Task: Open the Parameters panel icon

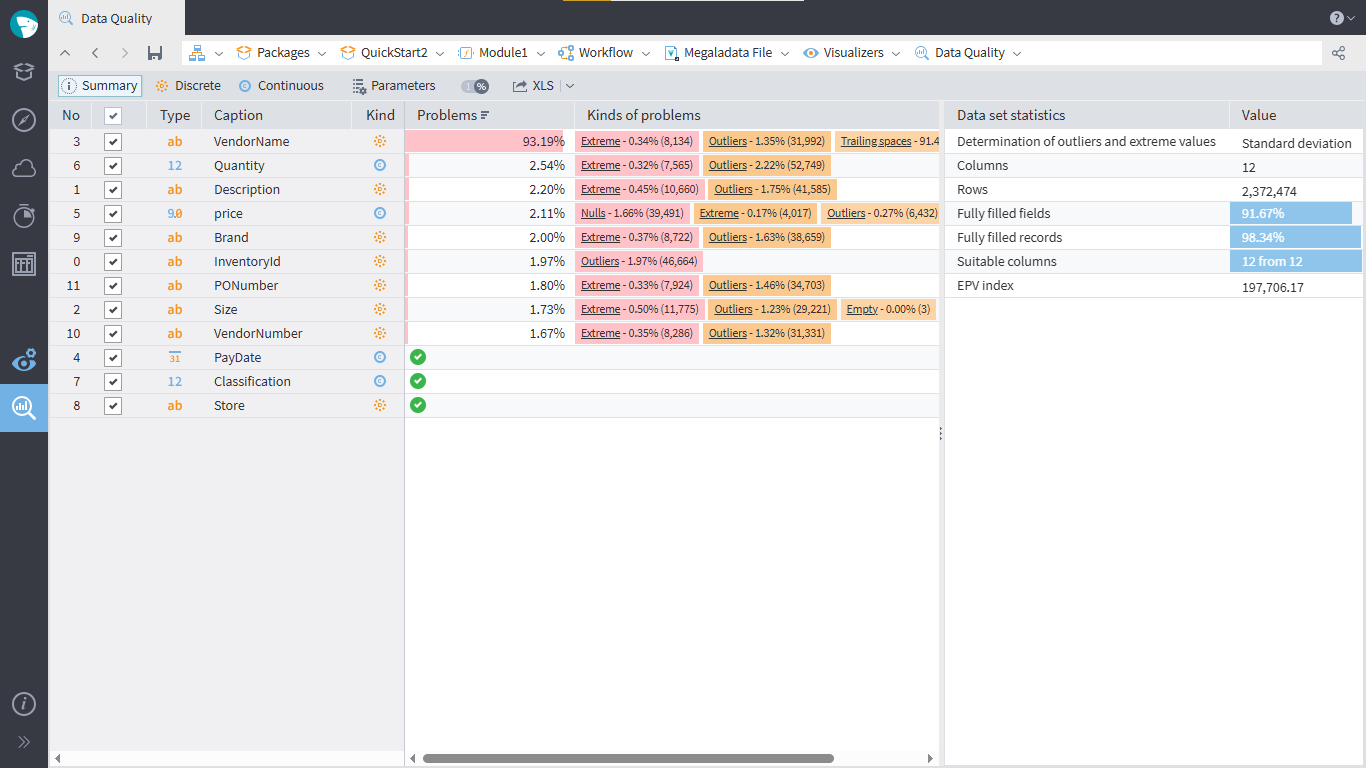Action: [x=358, y=85]
